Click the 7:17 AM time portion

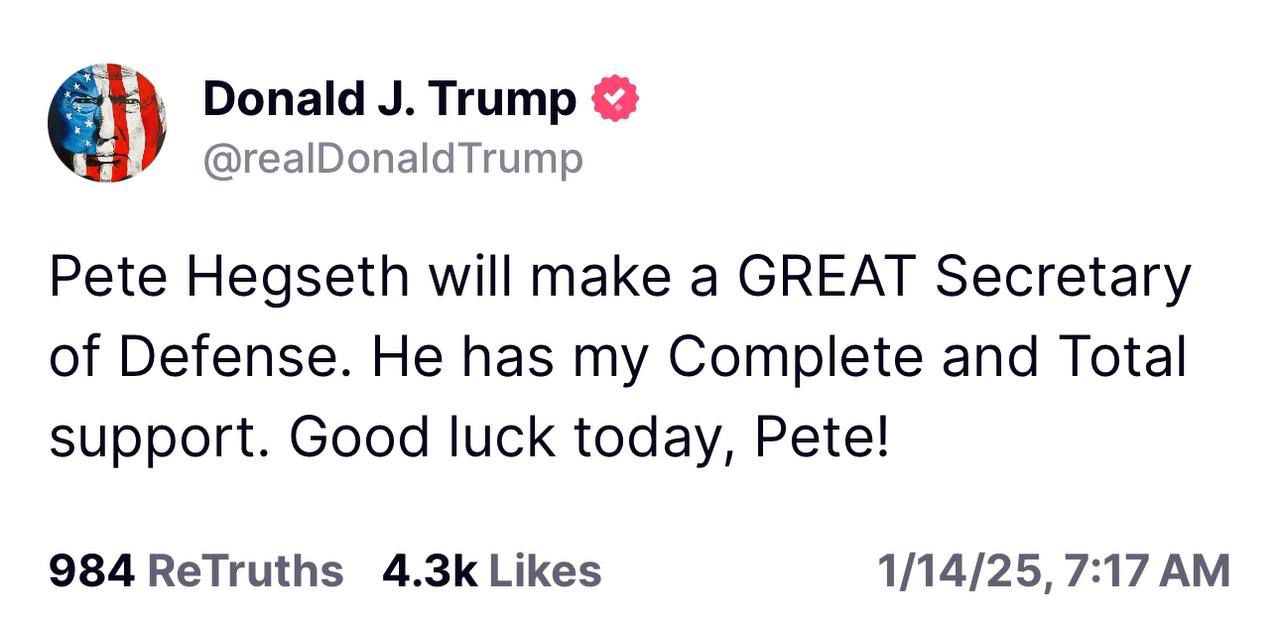click(1146, 571)
